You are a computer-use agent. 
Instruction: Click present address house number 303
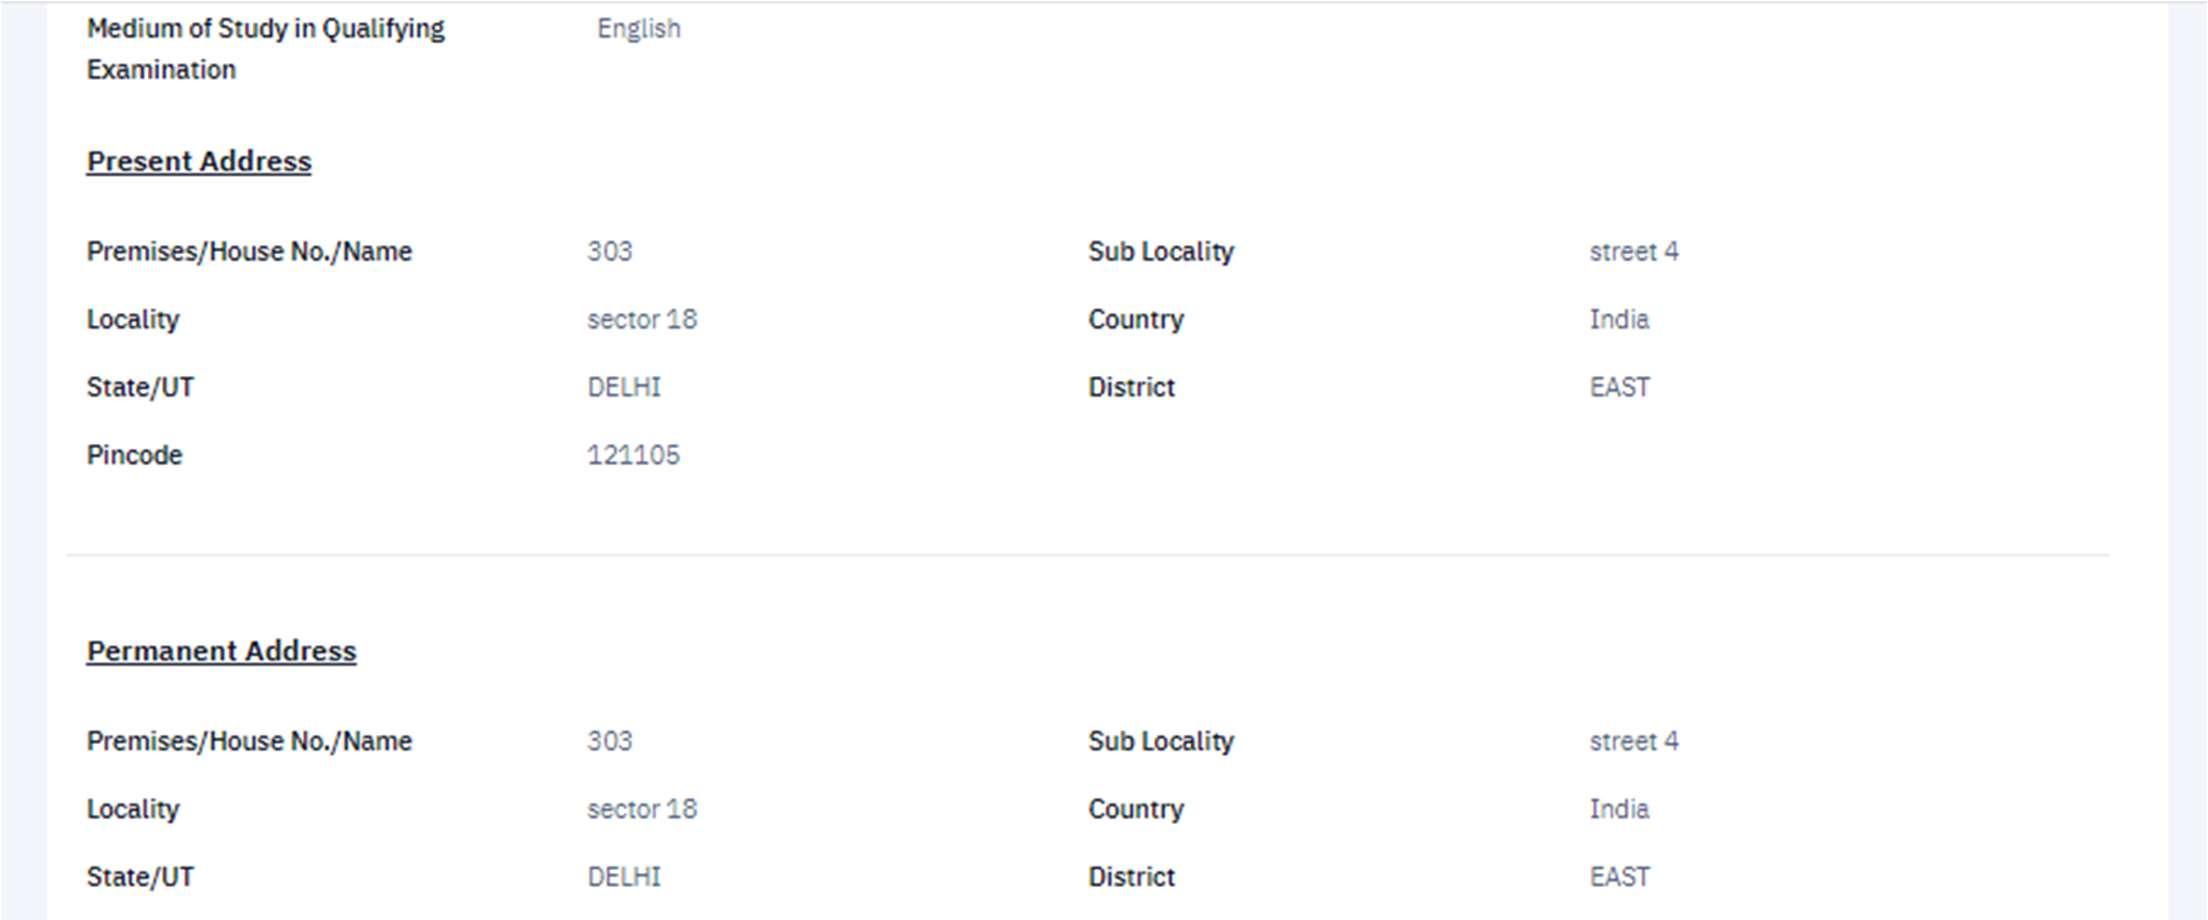click(x=609, y=251)
